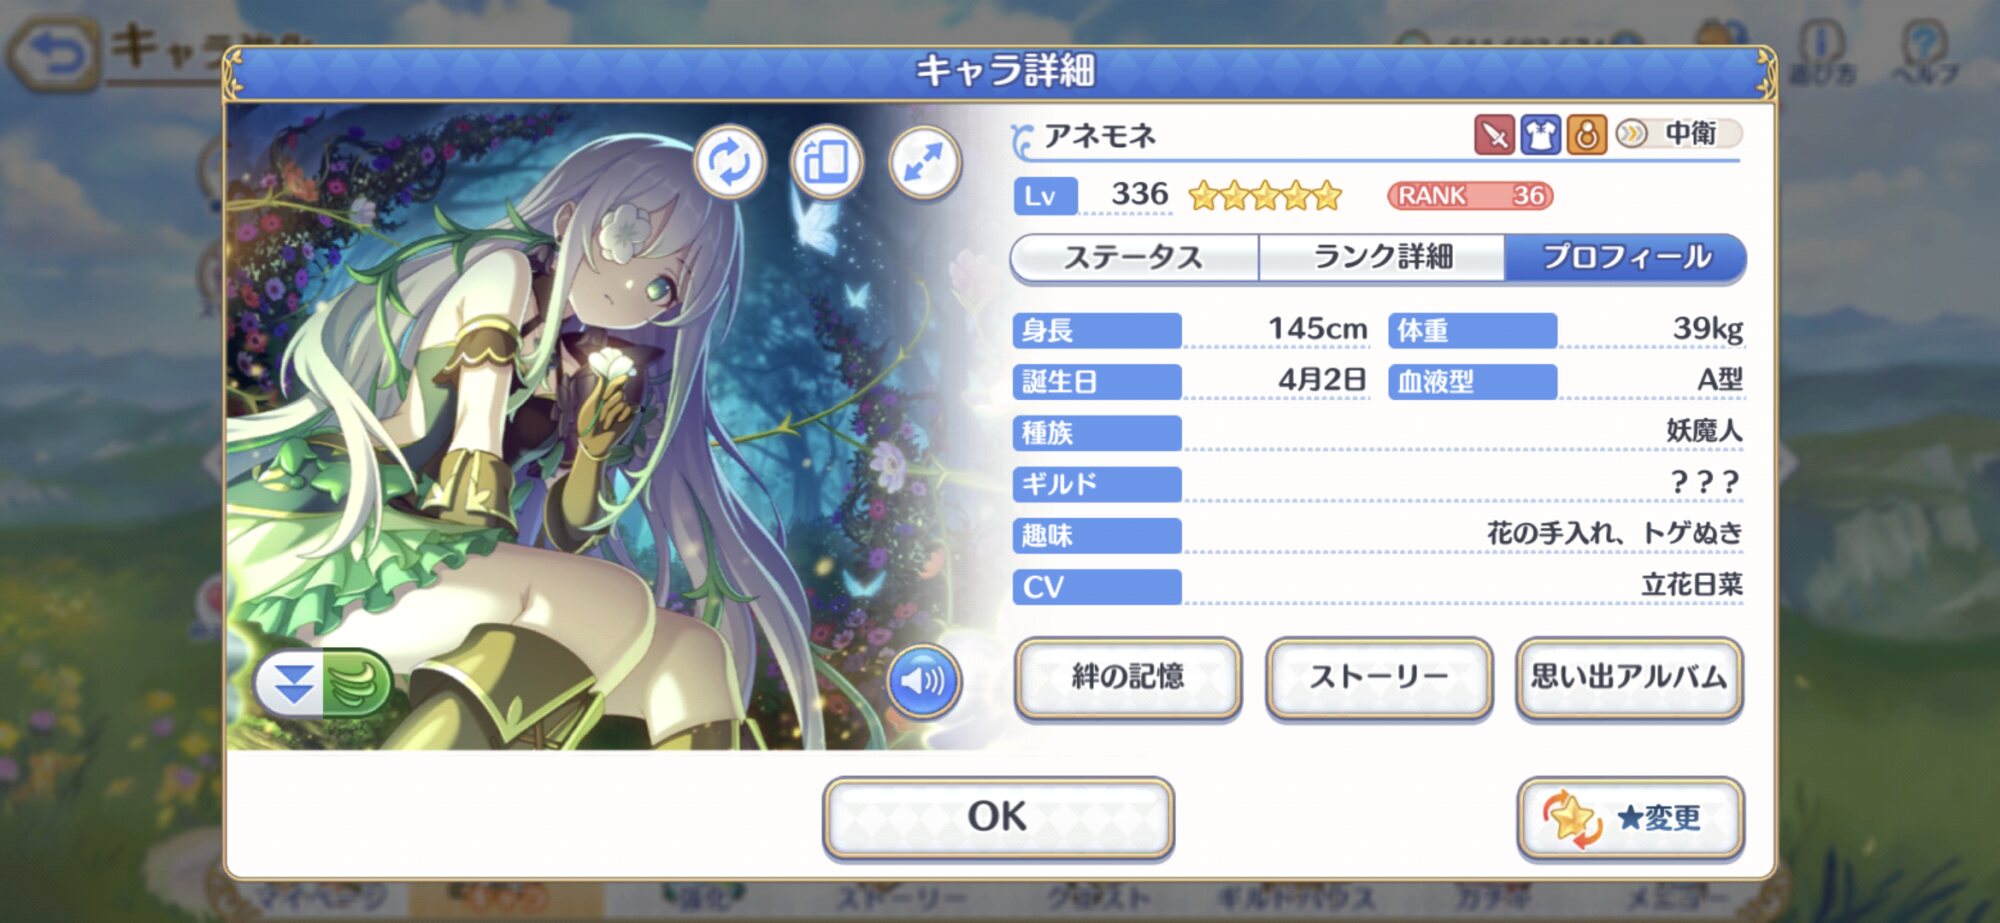Toggle the green down-arrow leaf switch
This screenshot has height=923, width=2000.
click(323, 684)
